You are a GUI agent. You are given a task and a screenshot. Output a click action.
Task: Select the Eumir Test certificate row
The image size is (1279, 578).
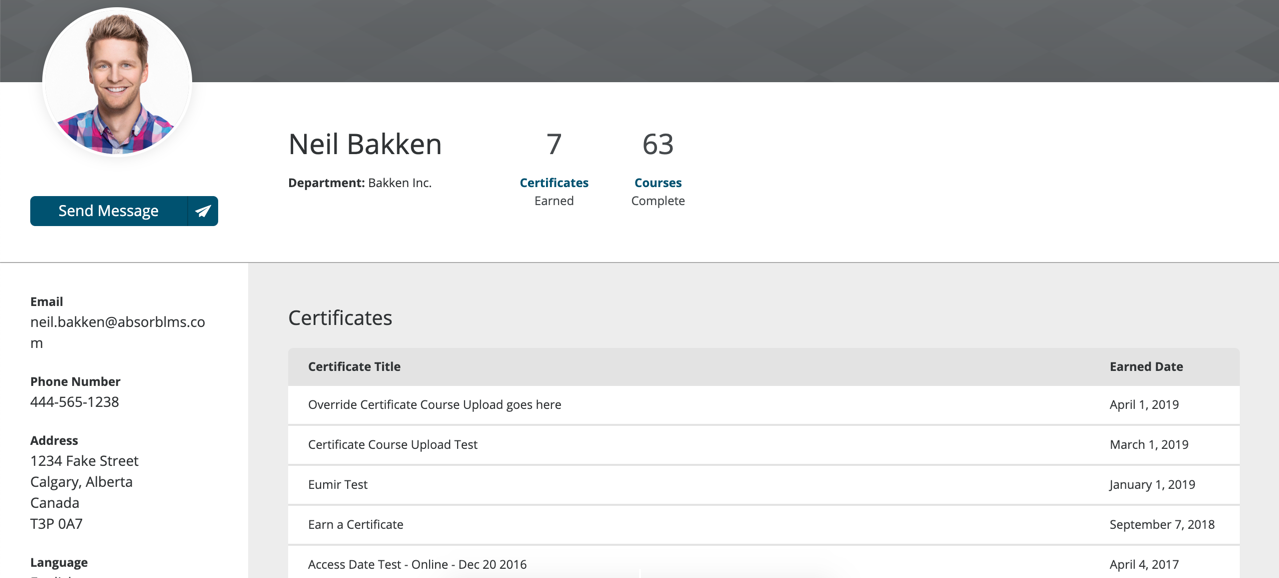[764, 485]
